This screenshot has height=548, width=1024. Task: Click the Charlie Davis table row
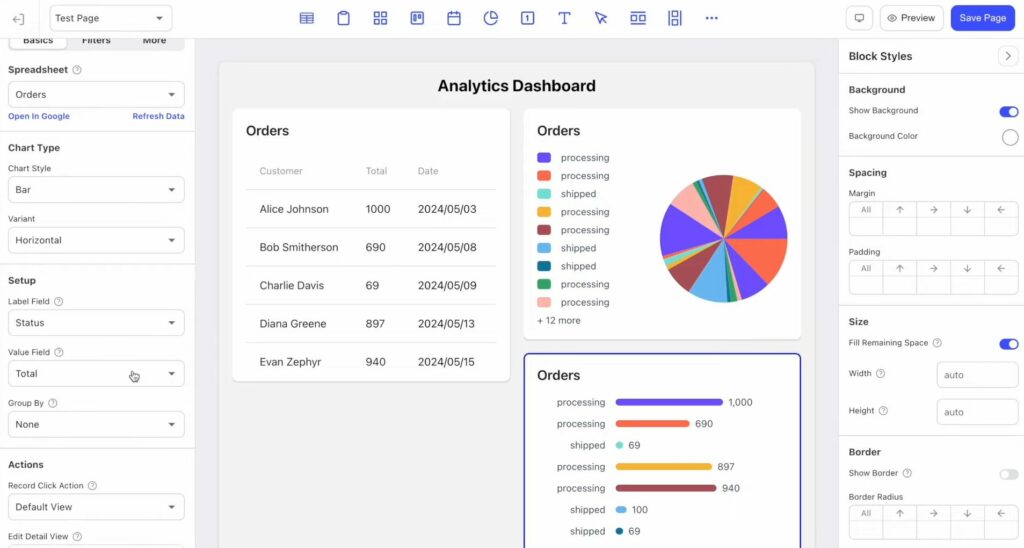pyautogui.click(x=371, y=285)
